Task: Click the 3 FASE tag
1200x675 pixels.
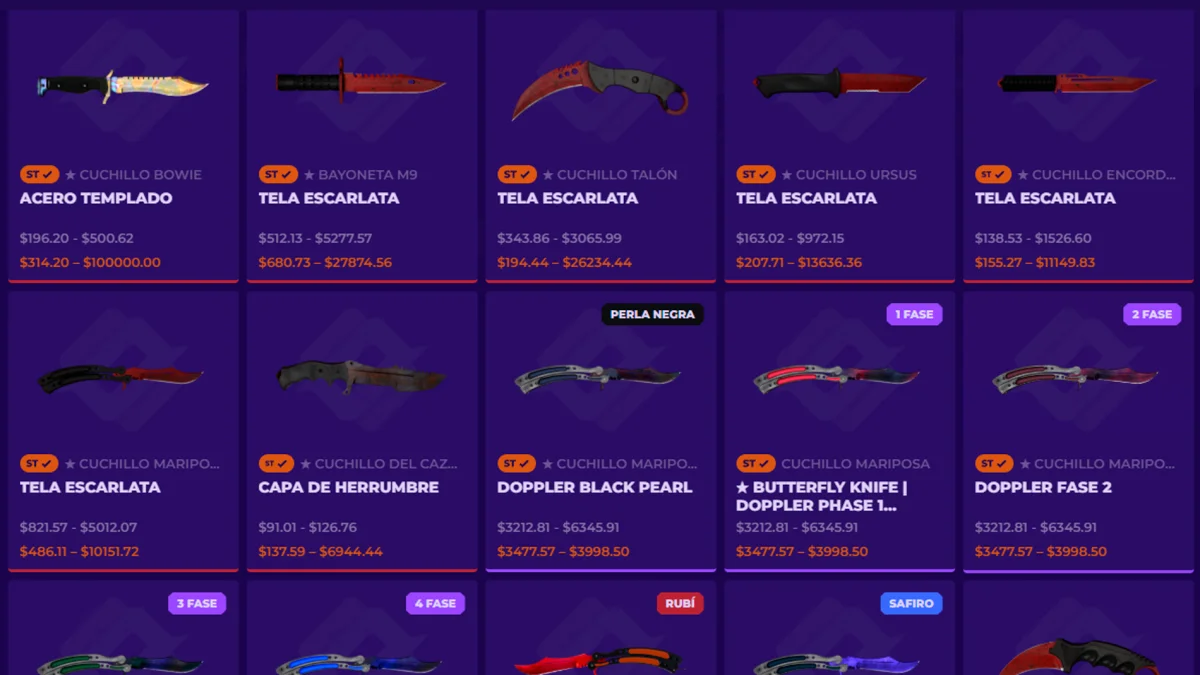Action: [197, 603]
